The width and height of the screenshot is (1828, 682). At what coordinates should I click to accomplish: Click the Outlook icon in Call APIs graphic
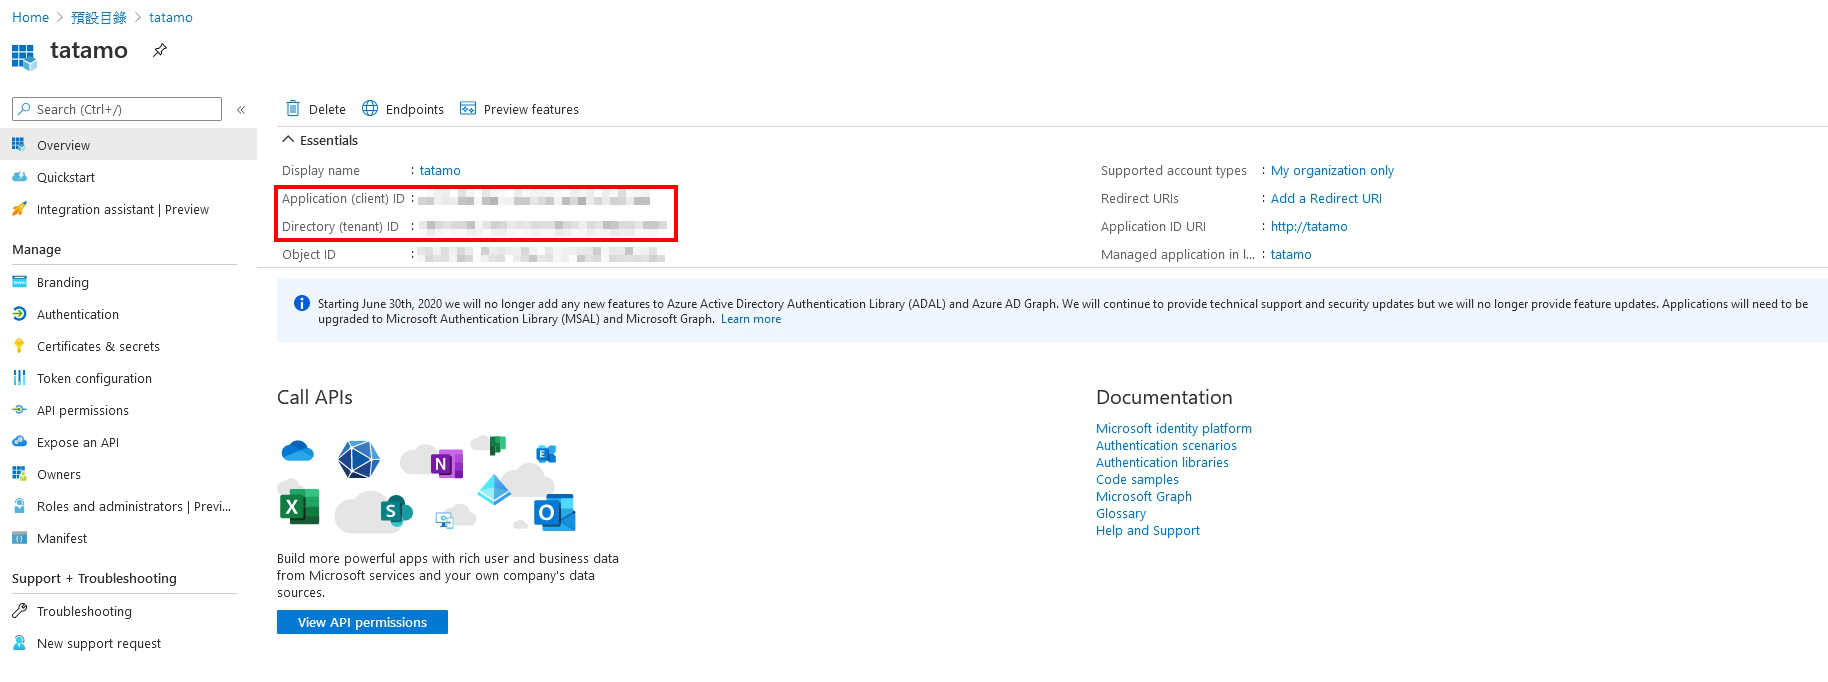point(555,512)
